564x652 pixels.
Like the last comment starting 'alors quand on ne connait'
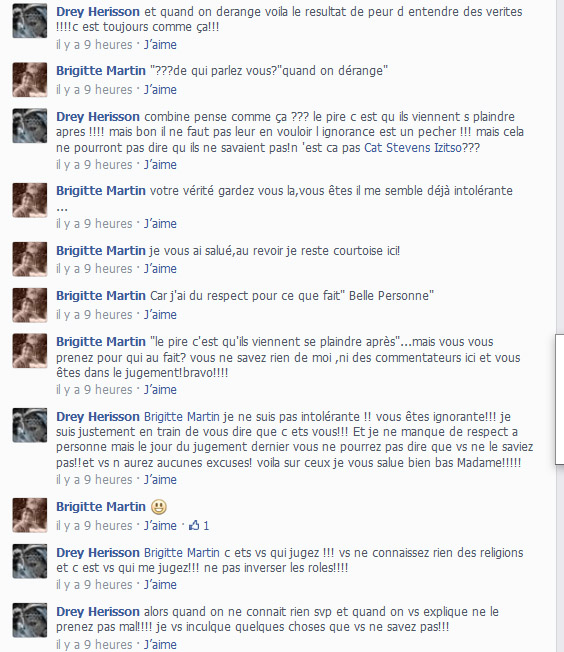click(160, 644)
